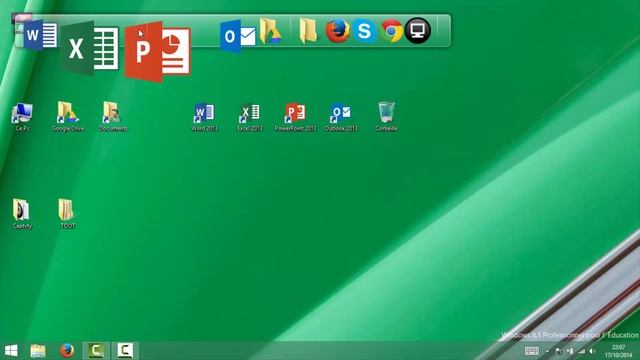Image resolution: width=640 pixels, height=360 pixels.
Task: Open Google Drive folder in dock
Action: pos(271,31)
